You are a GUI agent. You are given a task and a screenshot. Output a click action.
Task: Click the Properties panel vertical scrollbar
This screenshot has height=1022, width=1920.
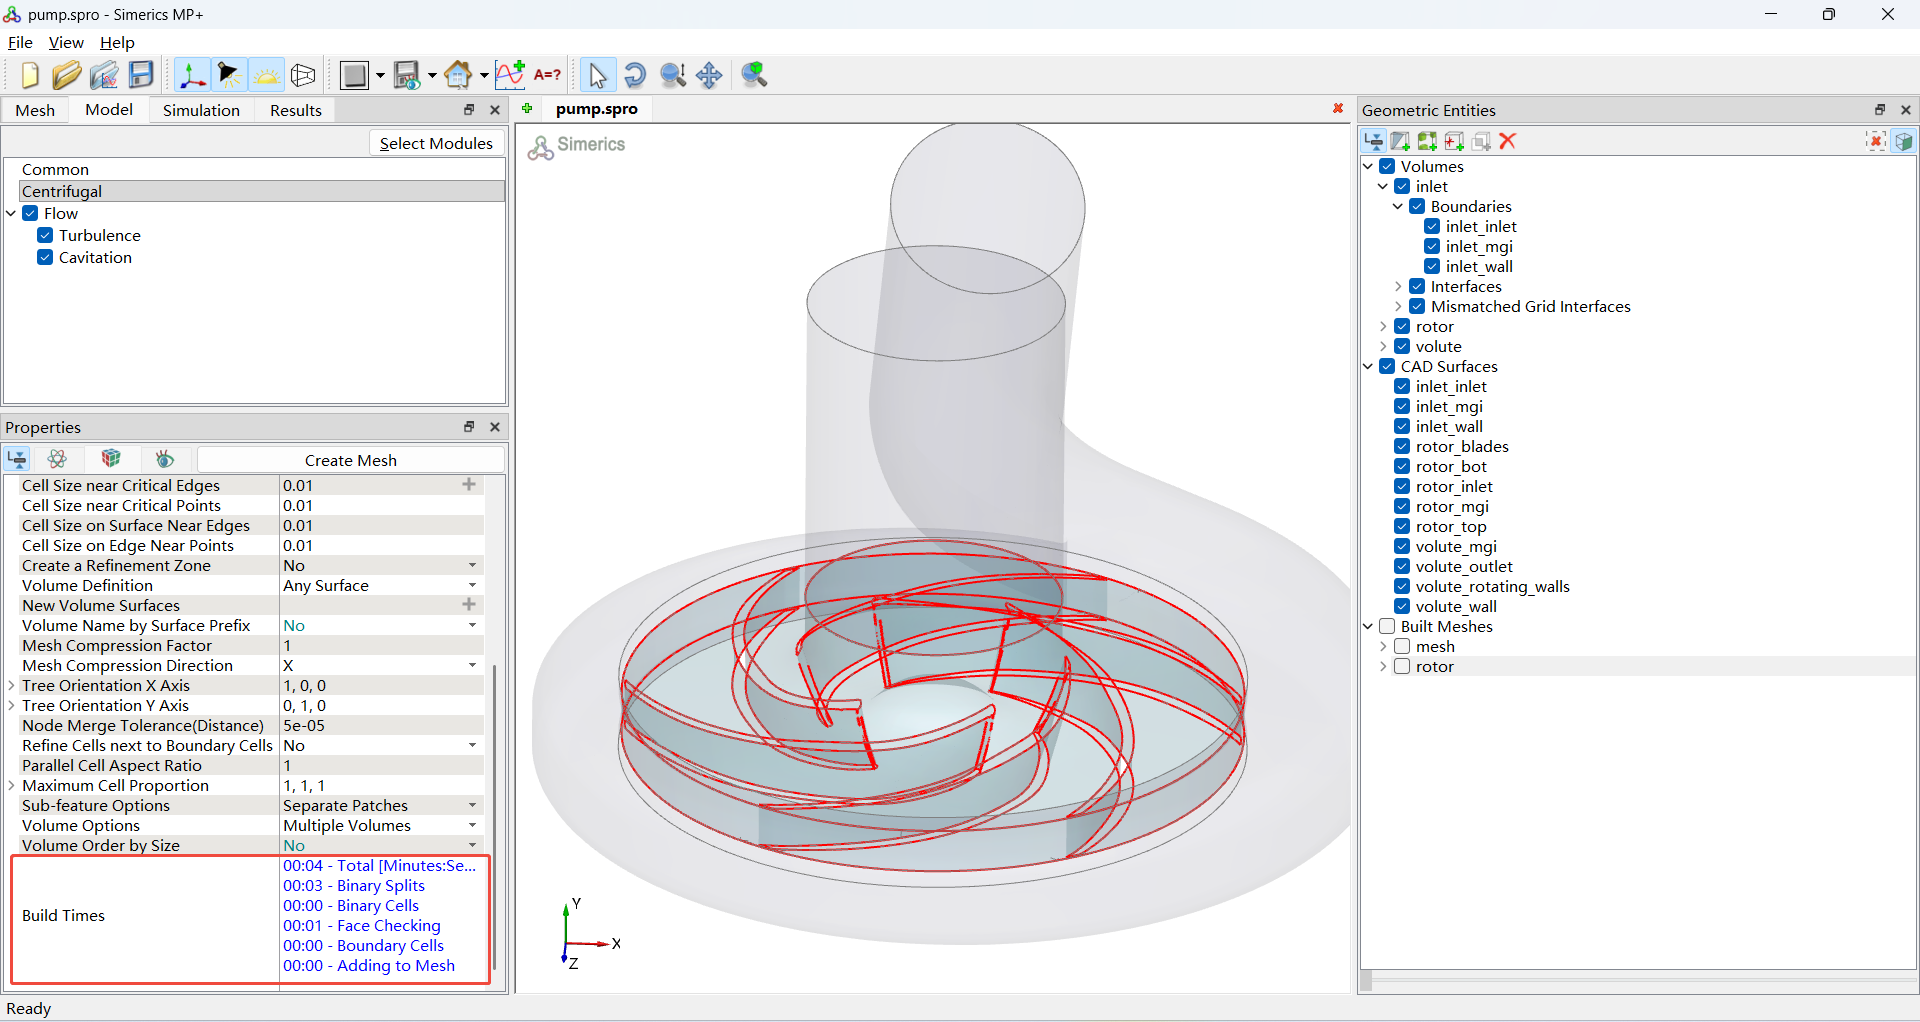(x=495, y=817)
